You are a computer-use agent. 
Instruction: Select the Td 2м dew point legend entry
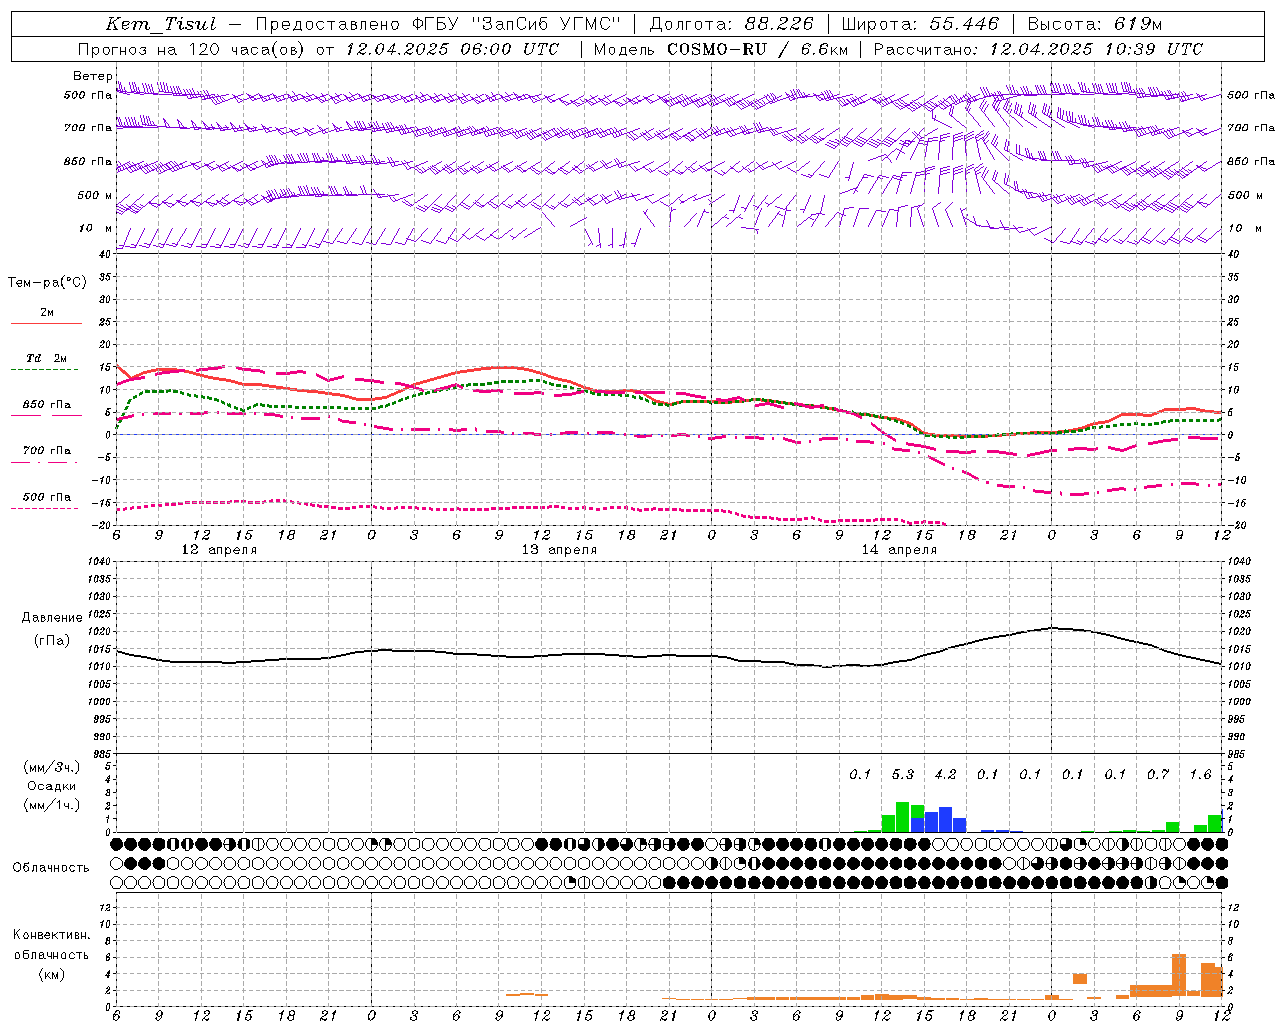pos(47,358)
